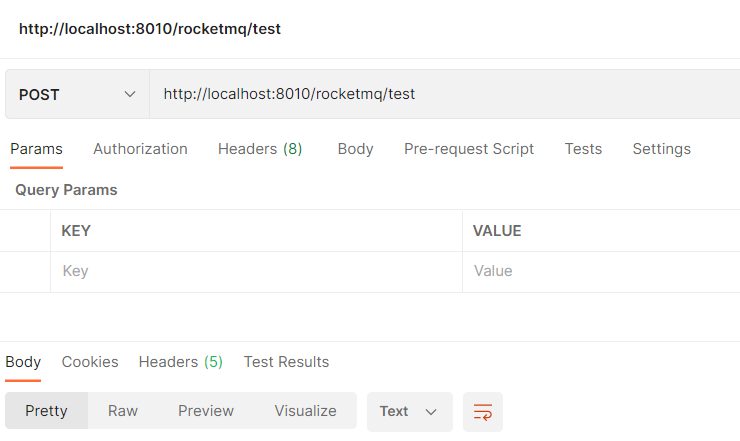Viewport: 740px width, 441px height.
Task: Open the Settings tab
Action: tap(662, 149)
